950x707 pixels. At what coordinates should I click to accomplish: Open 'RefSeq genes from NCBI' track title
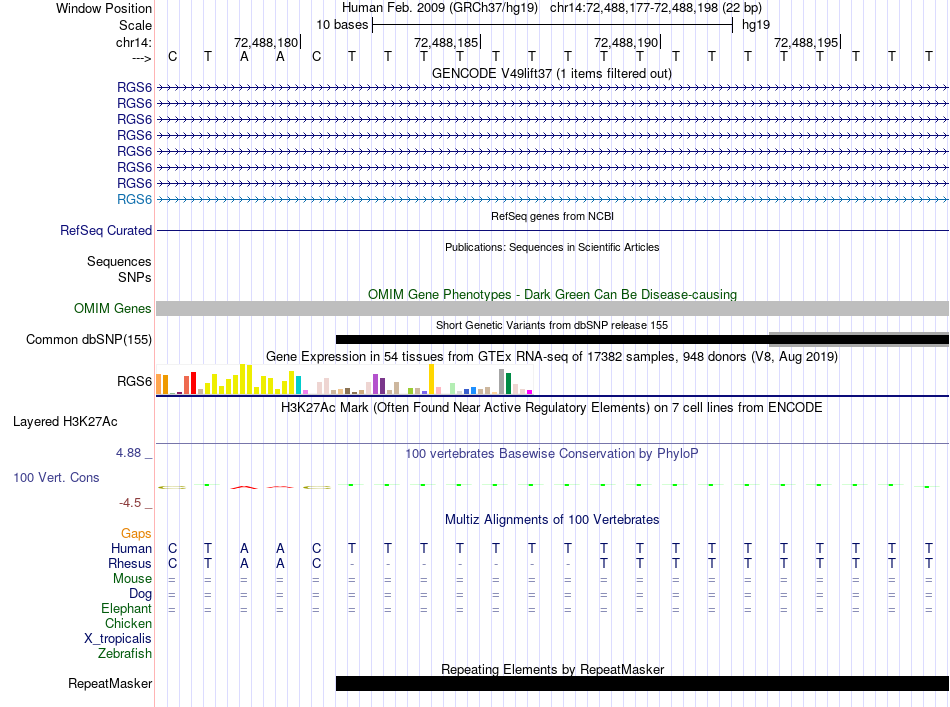click(x=552, y=216)
